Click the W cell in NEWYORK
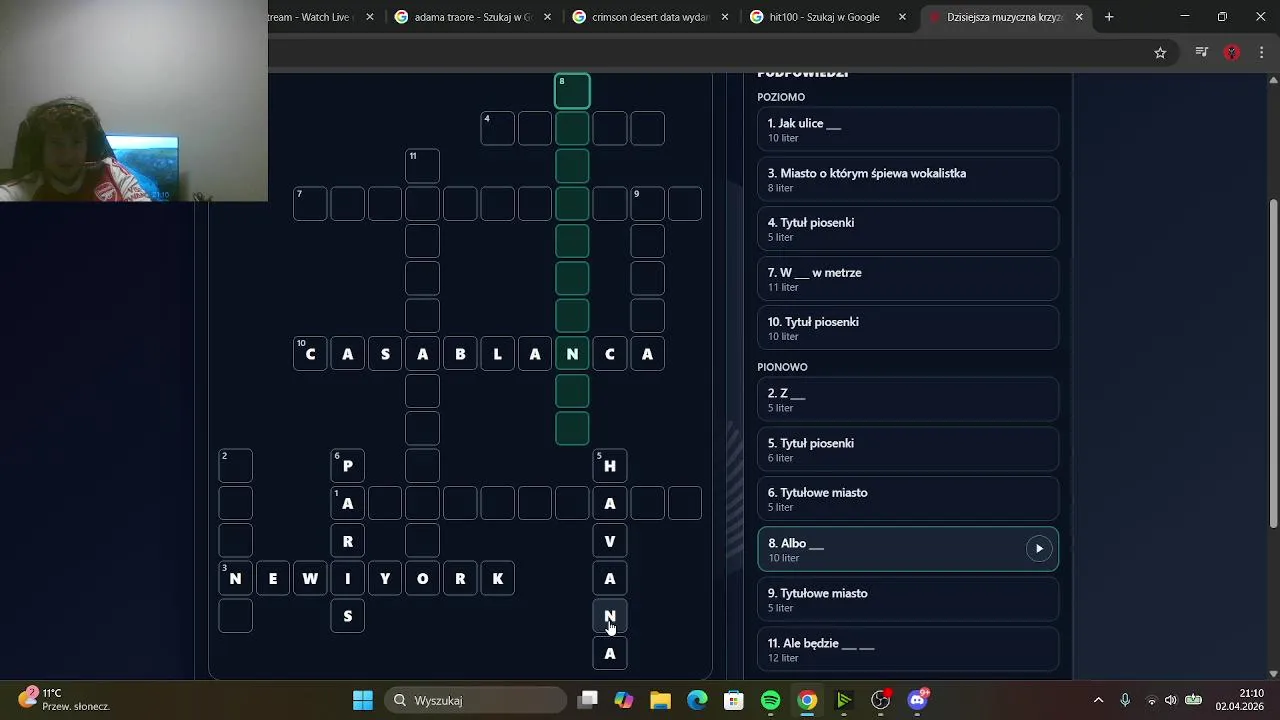The height and width of the screenshot is (720, 1280). 310,579
